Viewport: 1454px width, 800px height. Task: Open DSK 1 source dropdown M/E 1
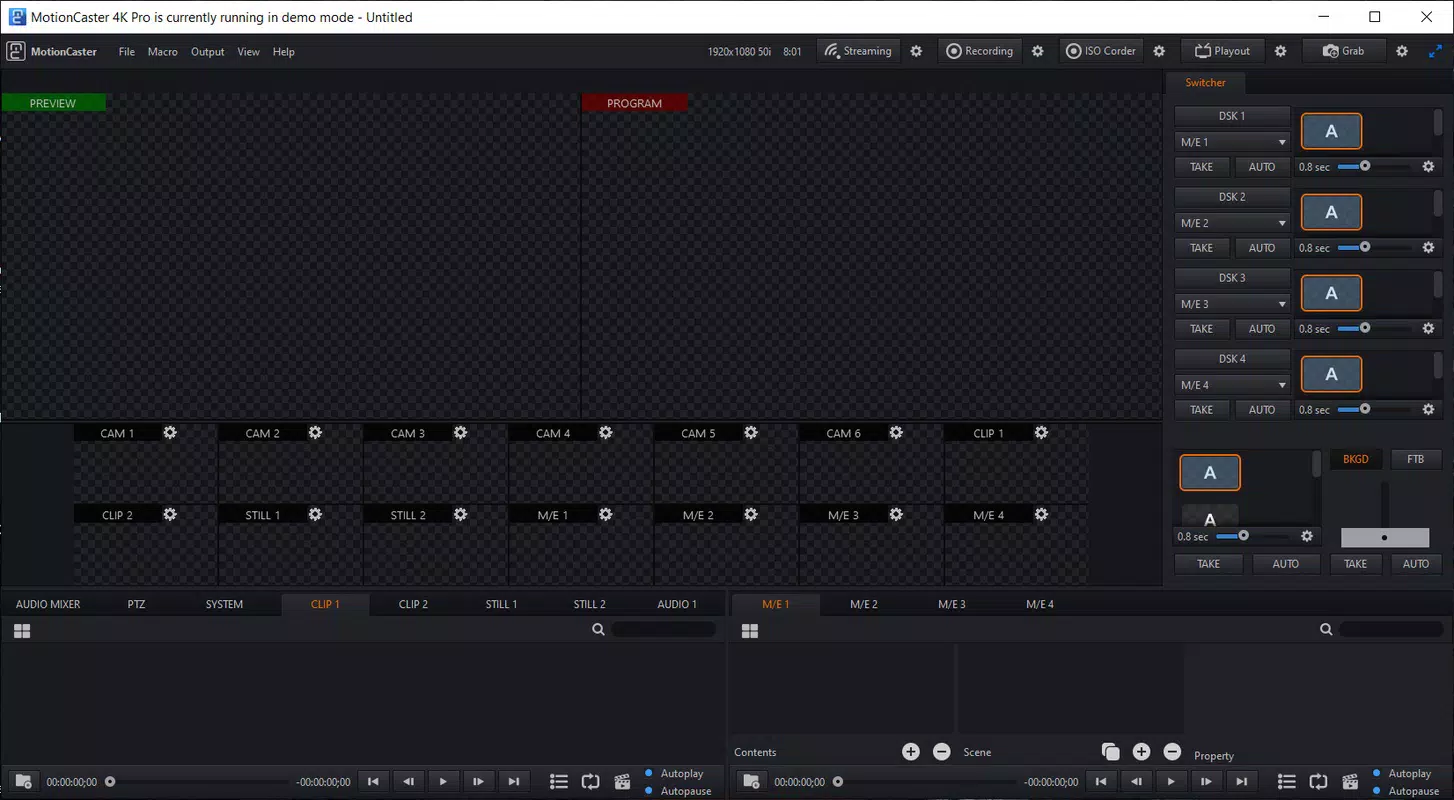coord(1233,142)
